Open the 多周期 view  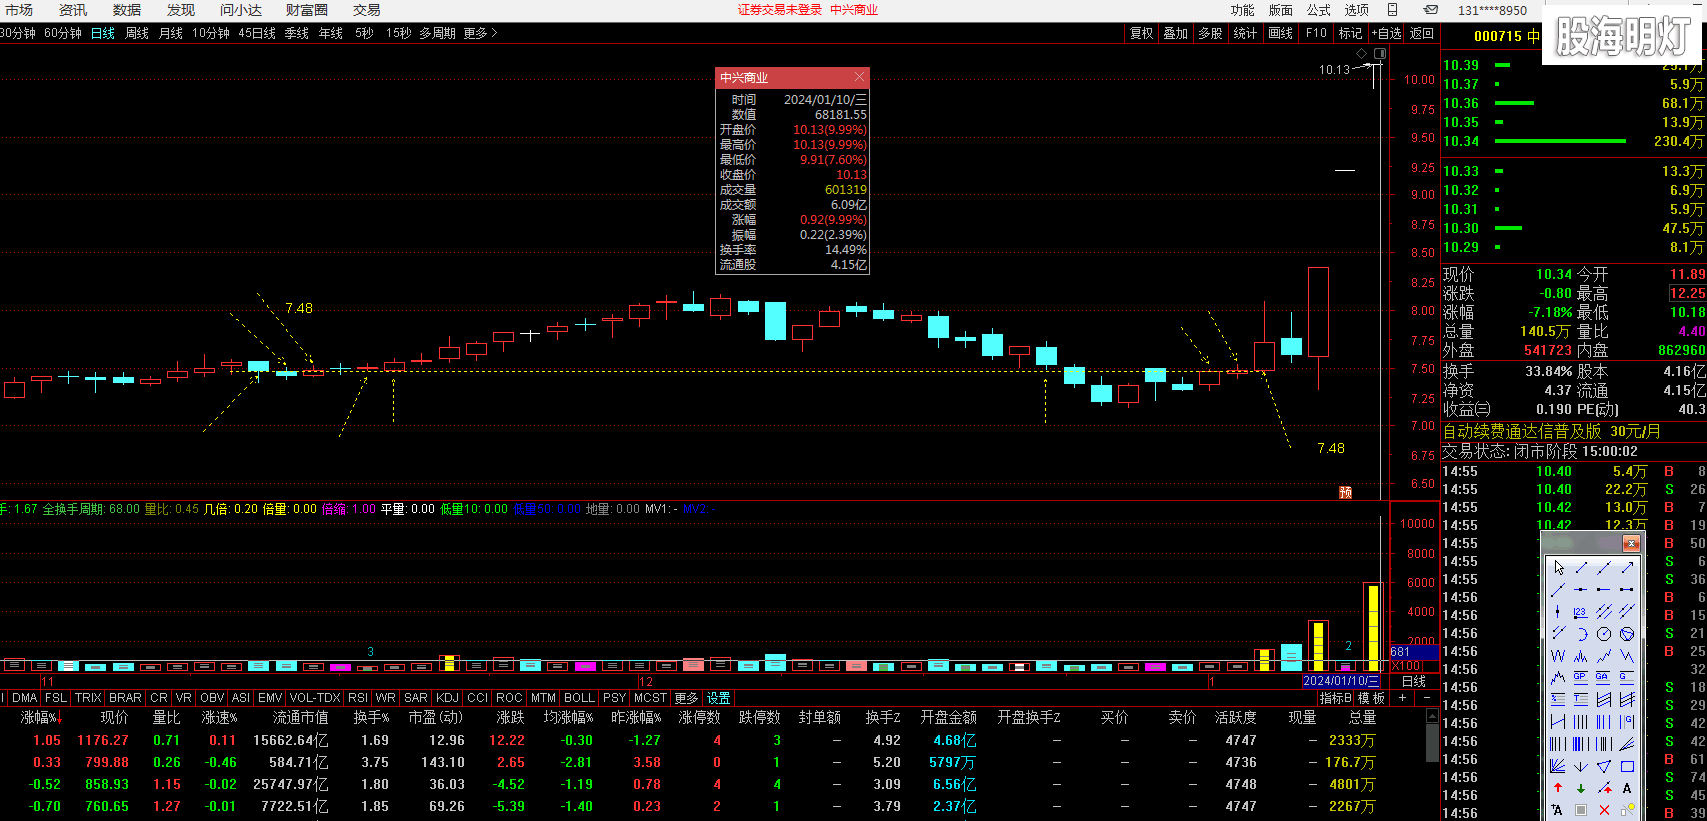(437, 33)
